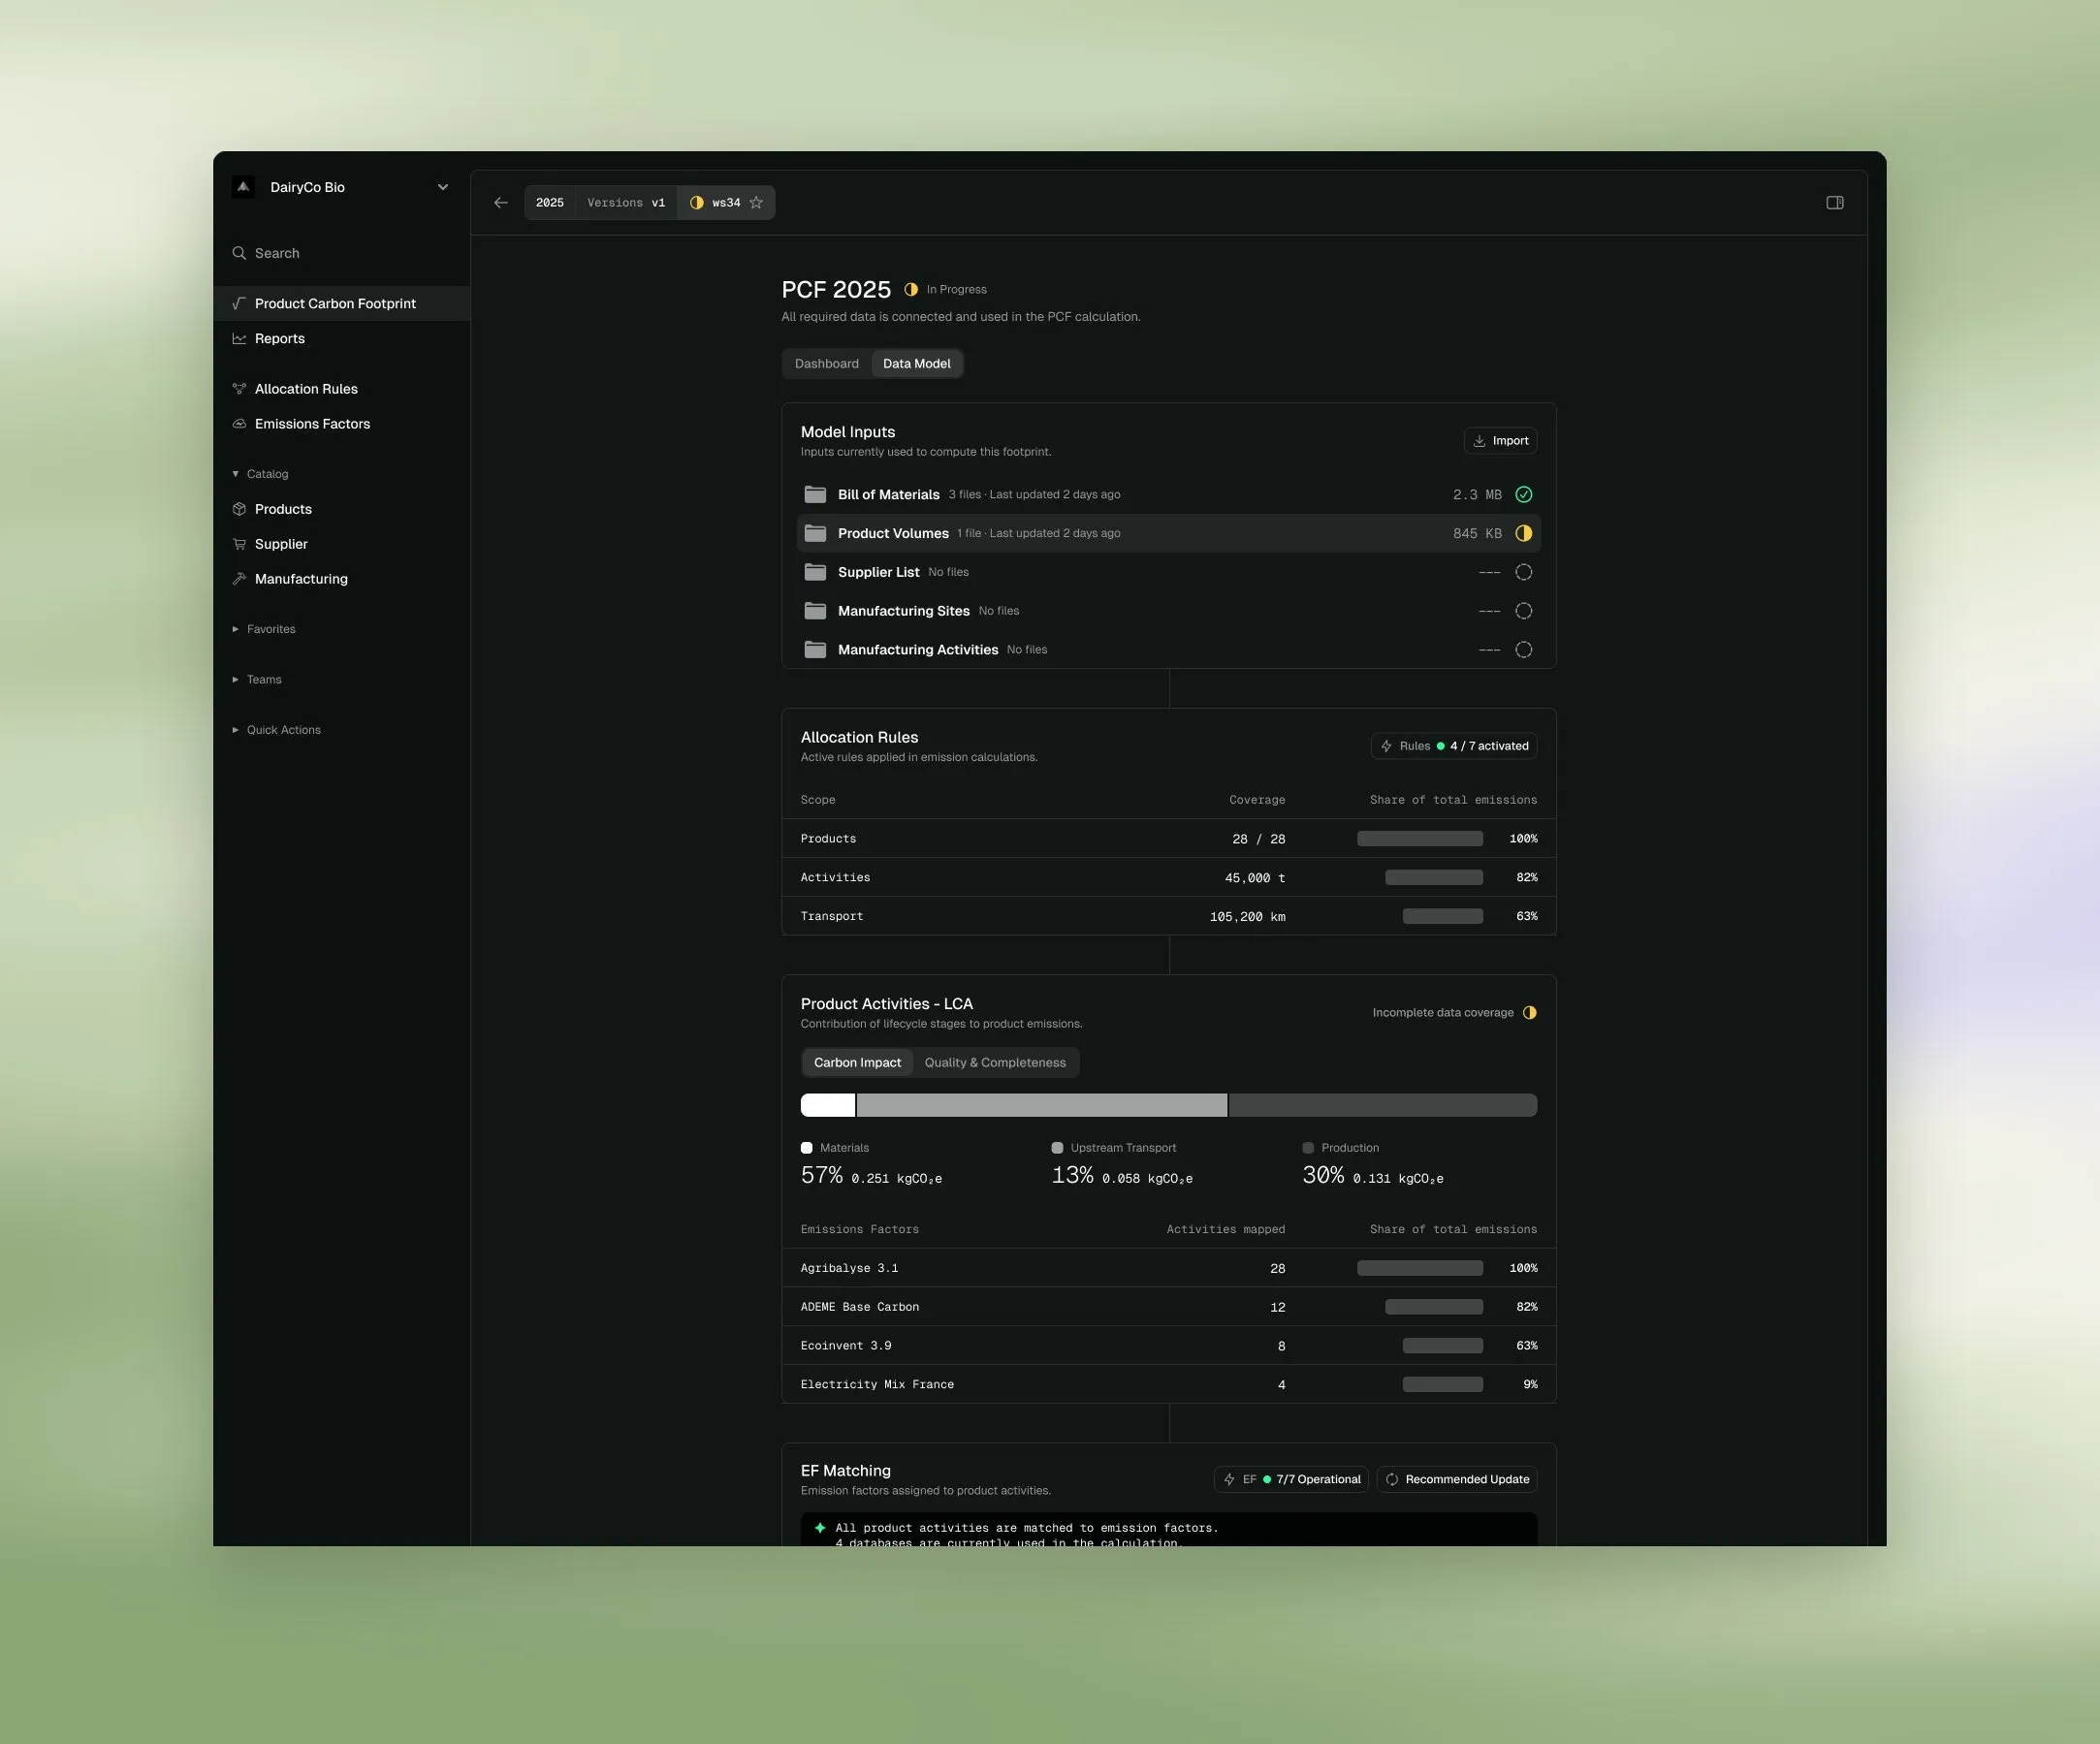Expand the Favorites section
Image resolution: width=2100 pixels, height=1744 pixels.
(264, 629)
